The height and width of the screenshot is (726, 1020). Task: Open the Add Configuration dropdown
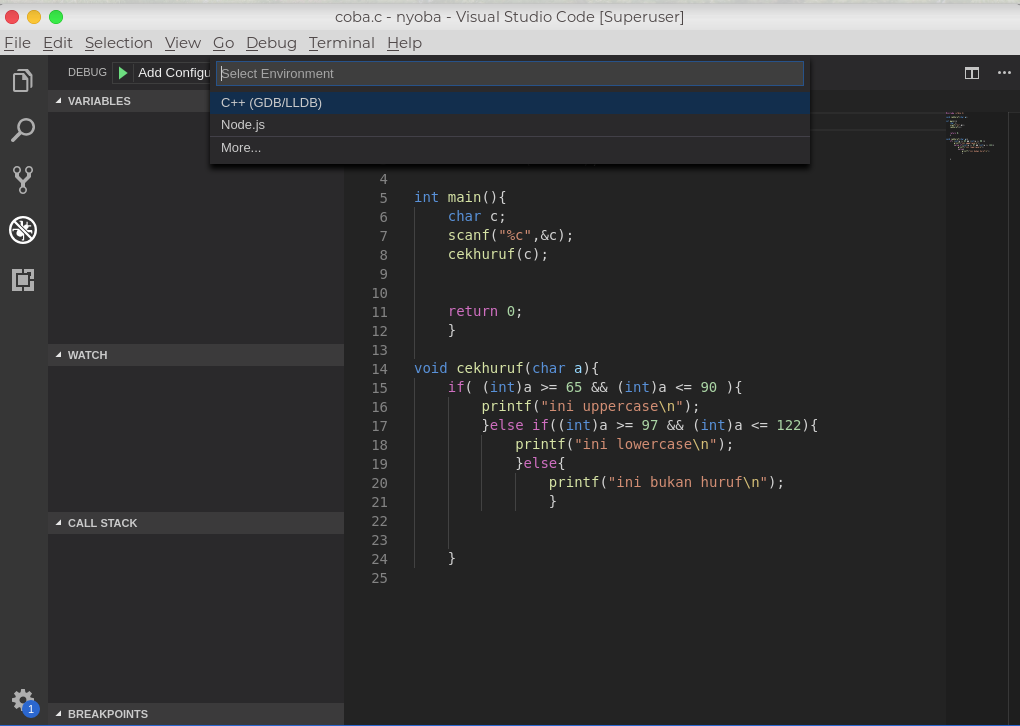[174, 73]
